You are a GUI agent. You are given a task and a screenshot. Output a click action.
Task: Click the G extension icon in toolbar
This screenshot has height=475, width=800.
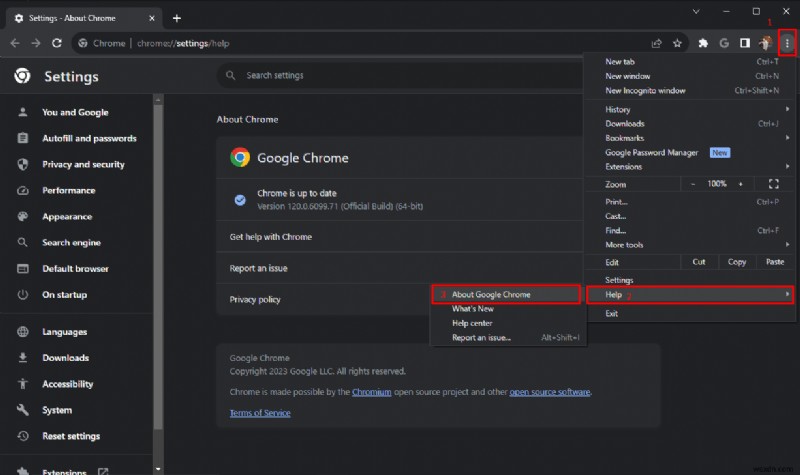coord(724,43)
